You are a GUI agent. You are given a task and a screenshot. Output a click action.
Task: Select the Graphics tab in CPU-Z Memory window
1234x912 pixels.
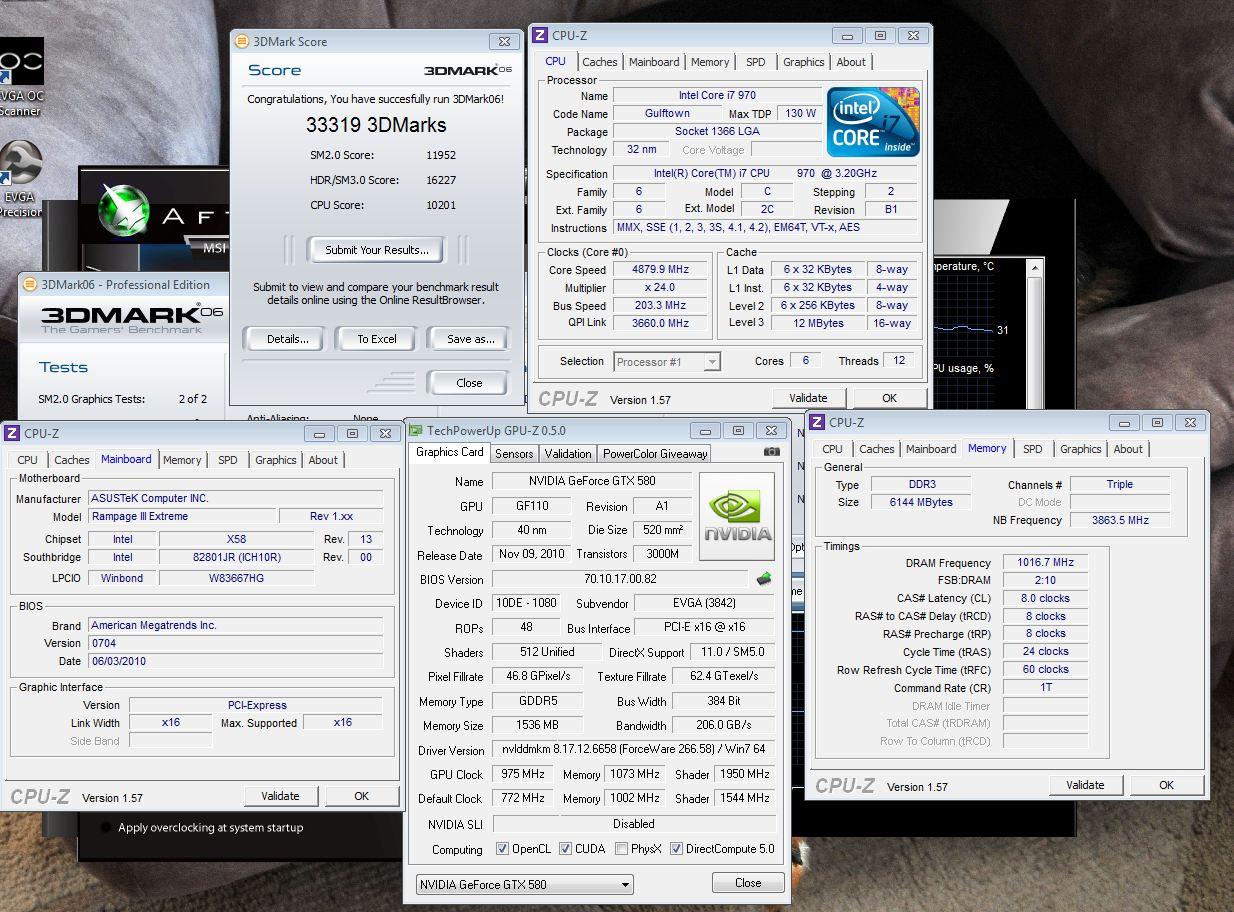pos(1080,449)
